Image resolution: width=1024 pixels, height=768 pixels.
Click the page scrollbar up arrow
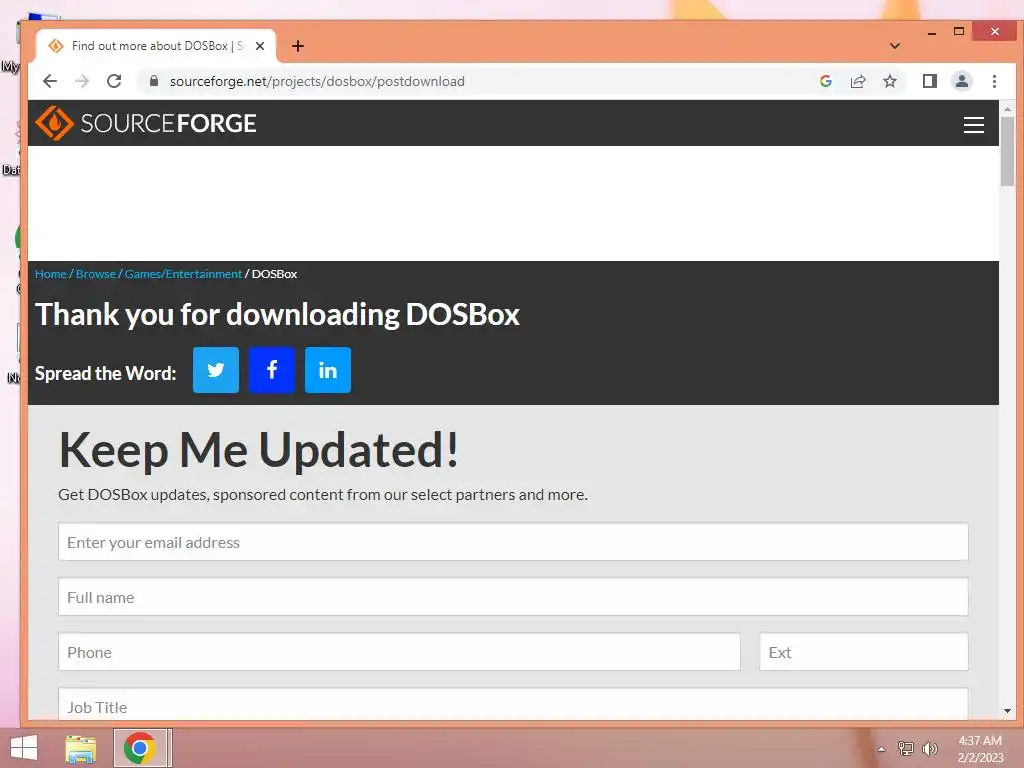[1007, 108]
